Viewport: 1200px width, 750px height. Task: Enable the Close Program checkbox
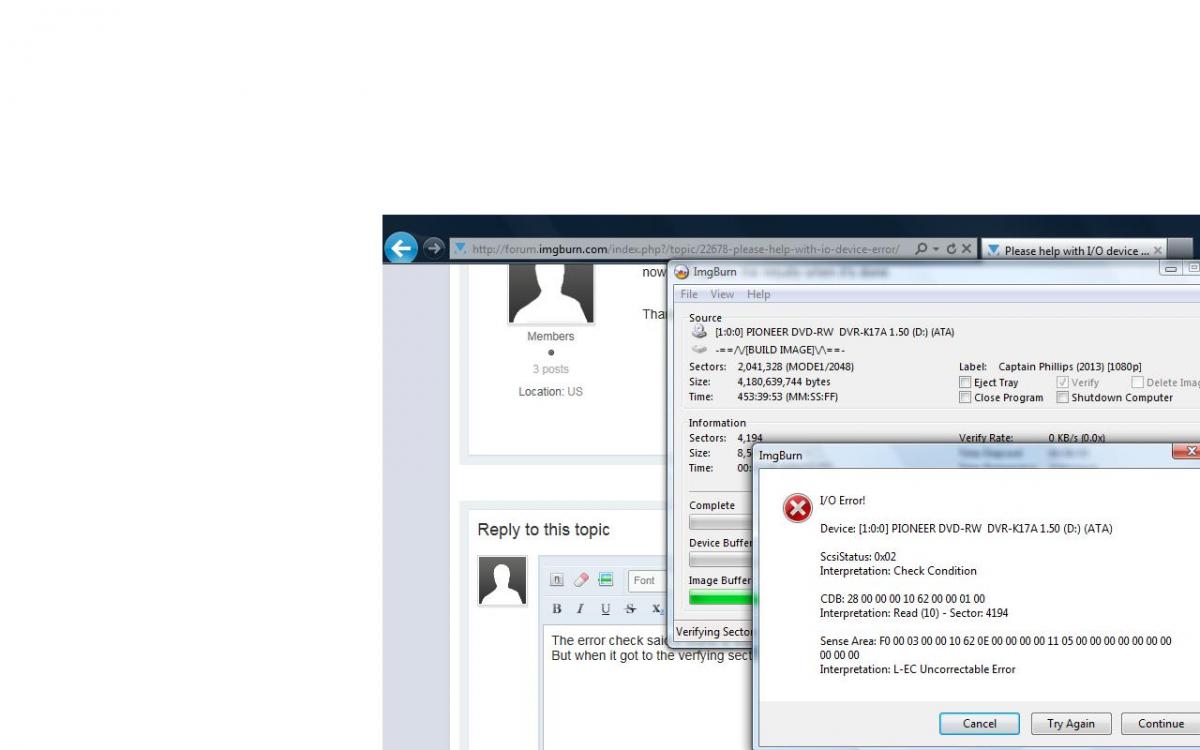click(x=965, y=397)
